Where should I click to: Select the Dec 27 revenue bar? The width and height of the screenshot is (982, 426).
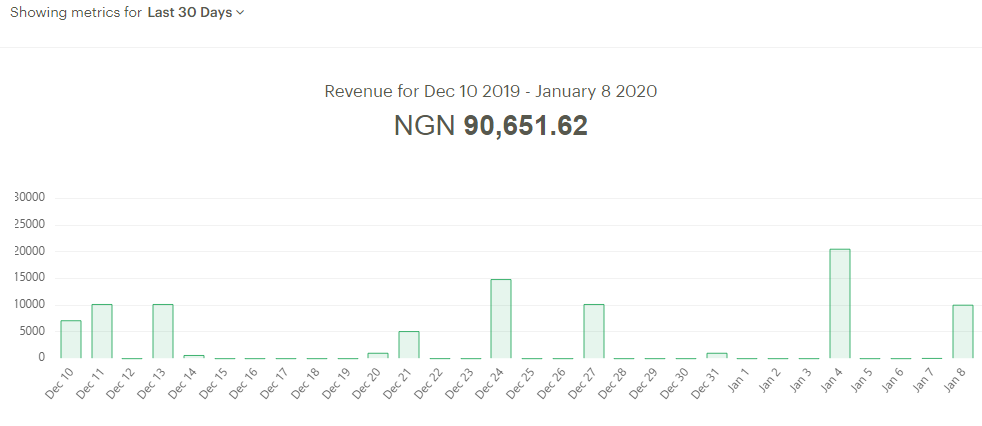tap(594, 331)
